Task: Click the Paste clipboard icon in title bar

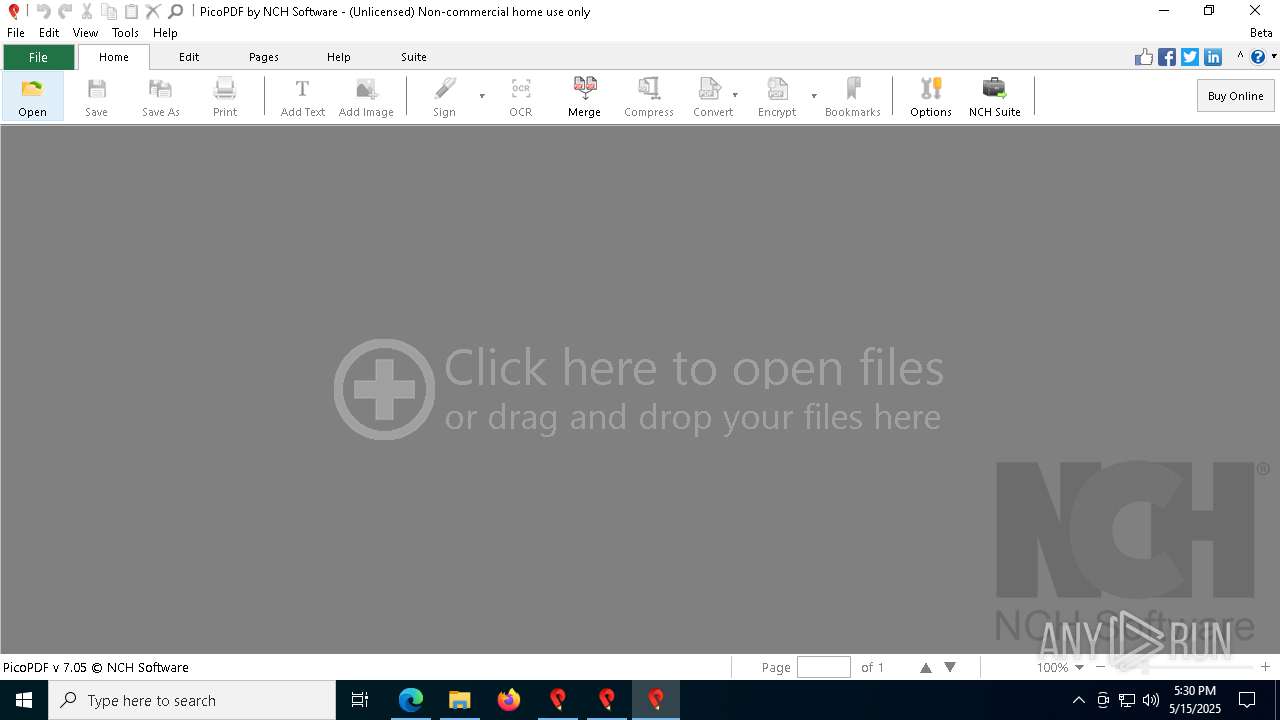Action: click(x=131, y=11)
